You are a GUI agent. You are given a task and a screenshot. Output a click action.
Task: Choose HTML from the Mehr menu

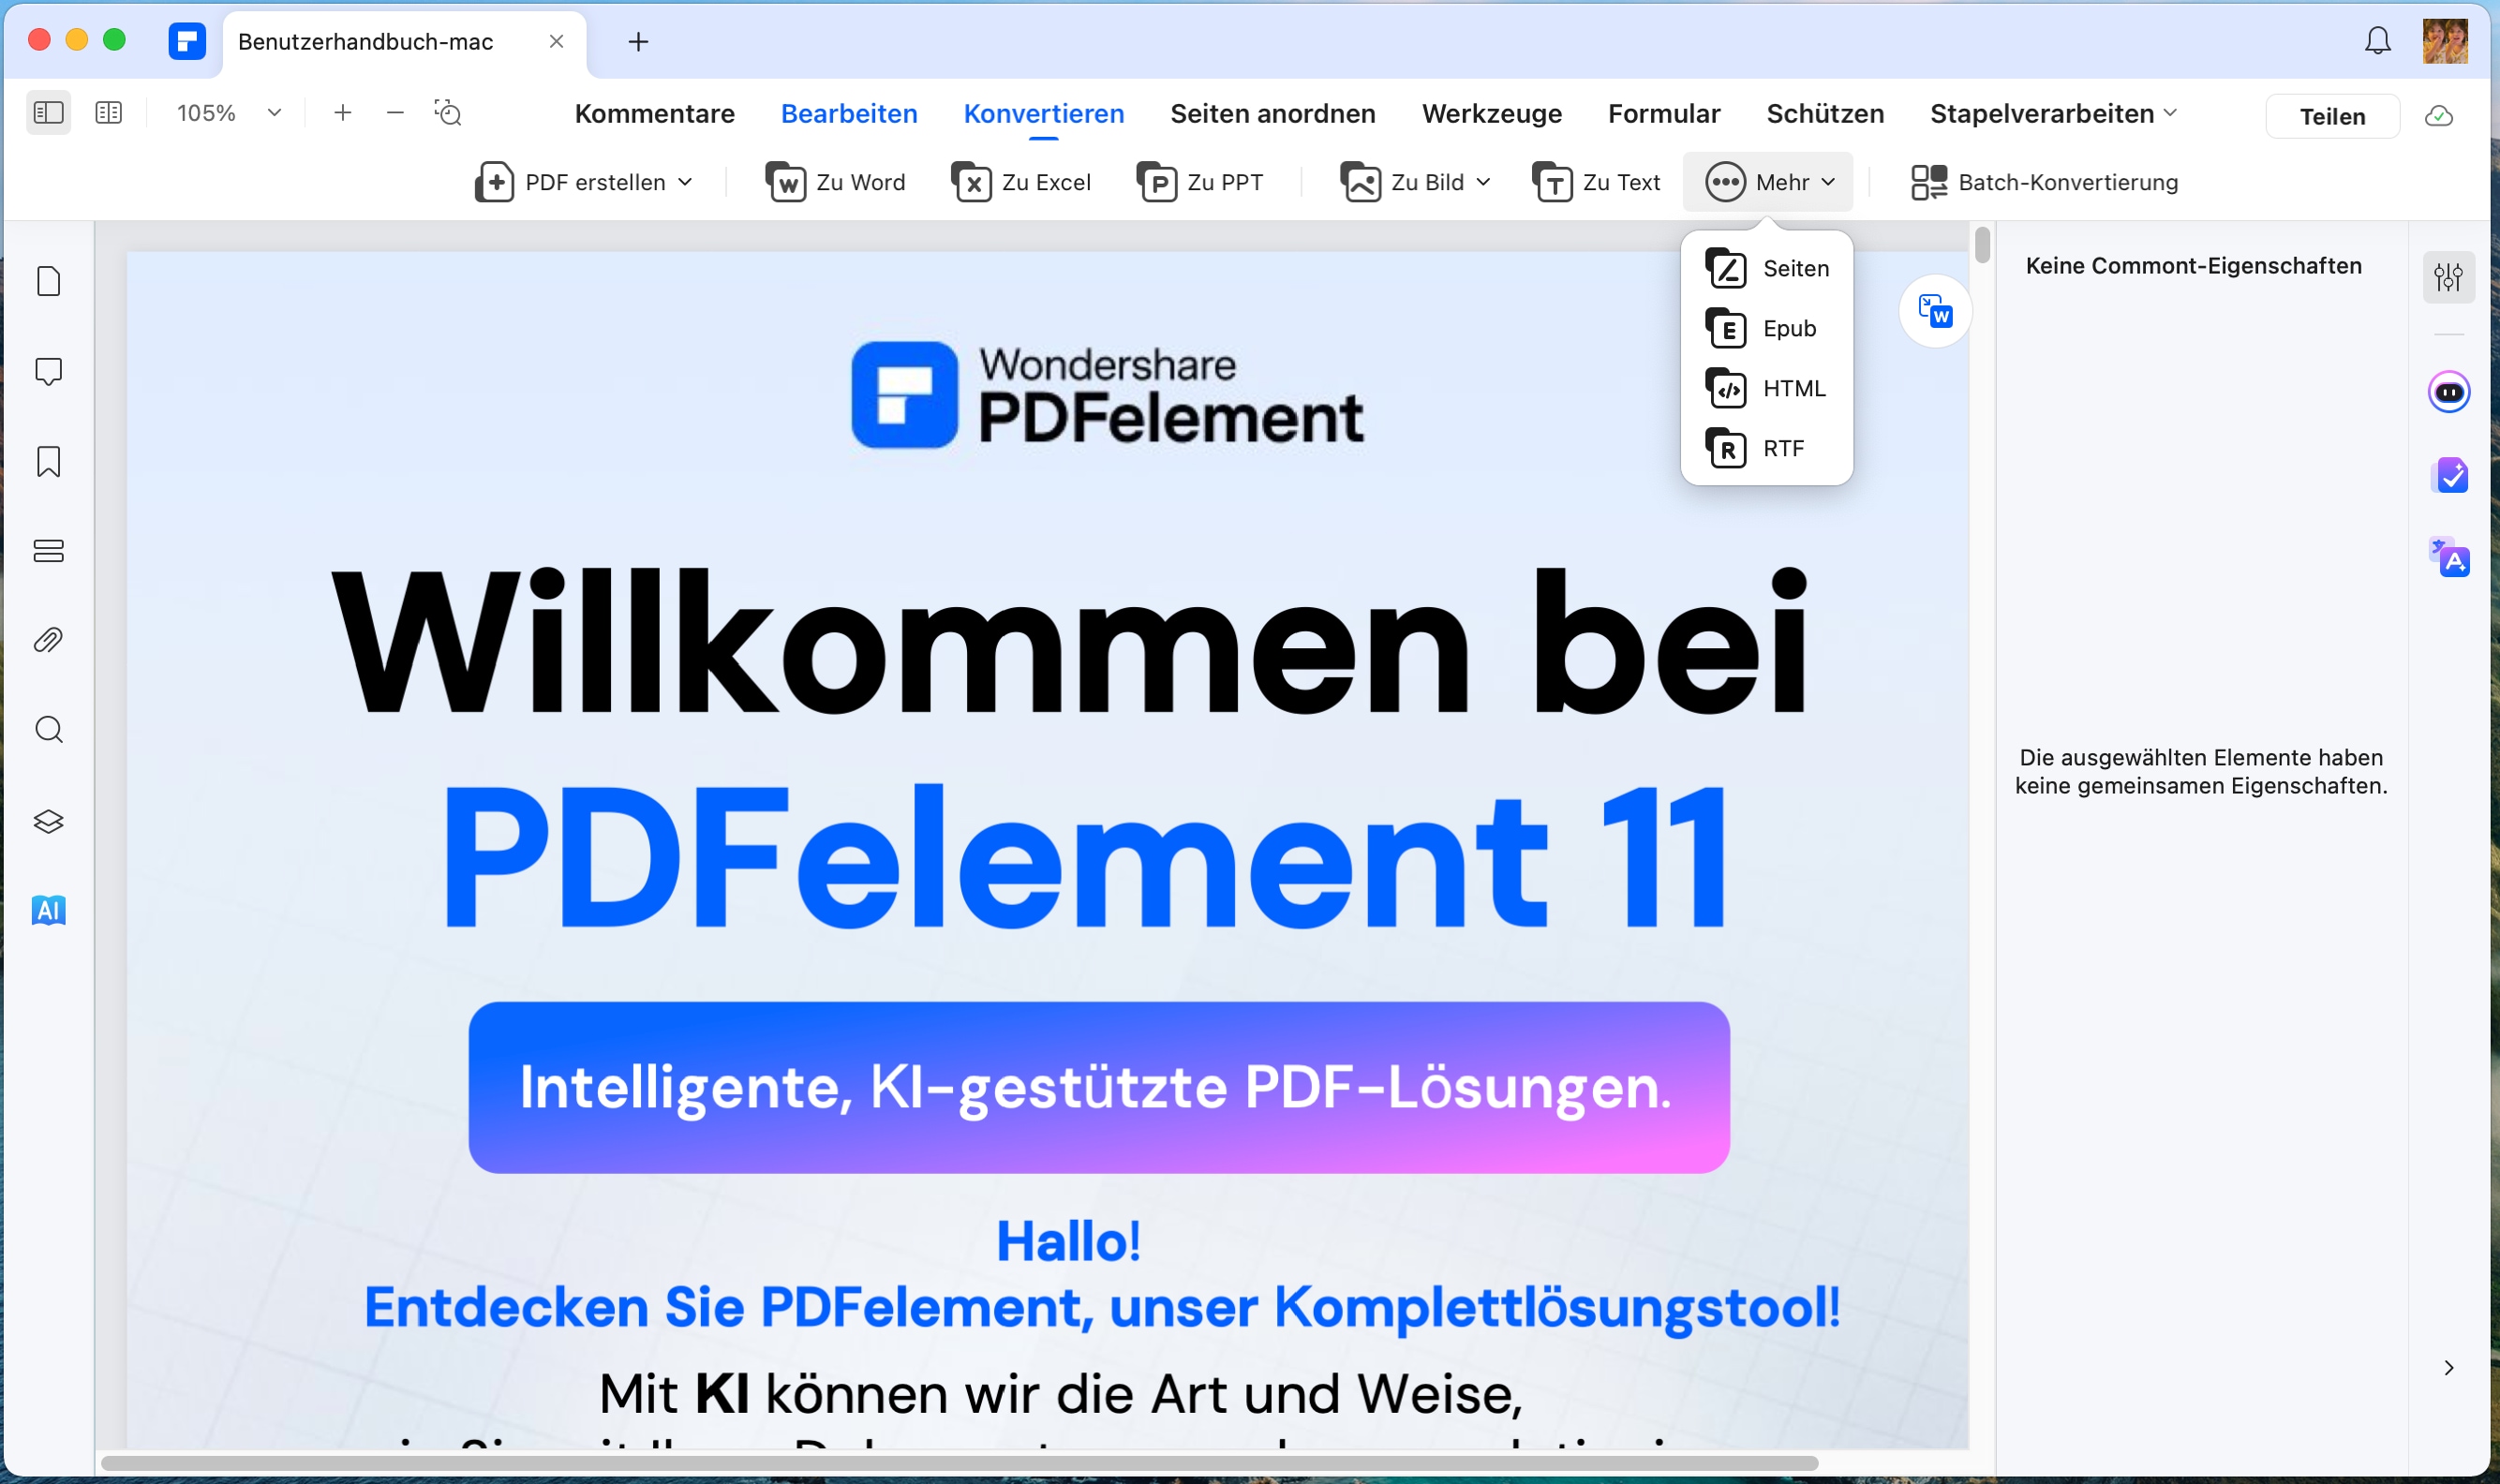click(x=1766, y=389)
